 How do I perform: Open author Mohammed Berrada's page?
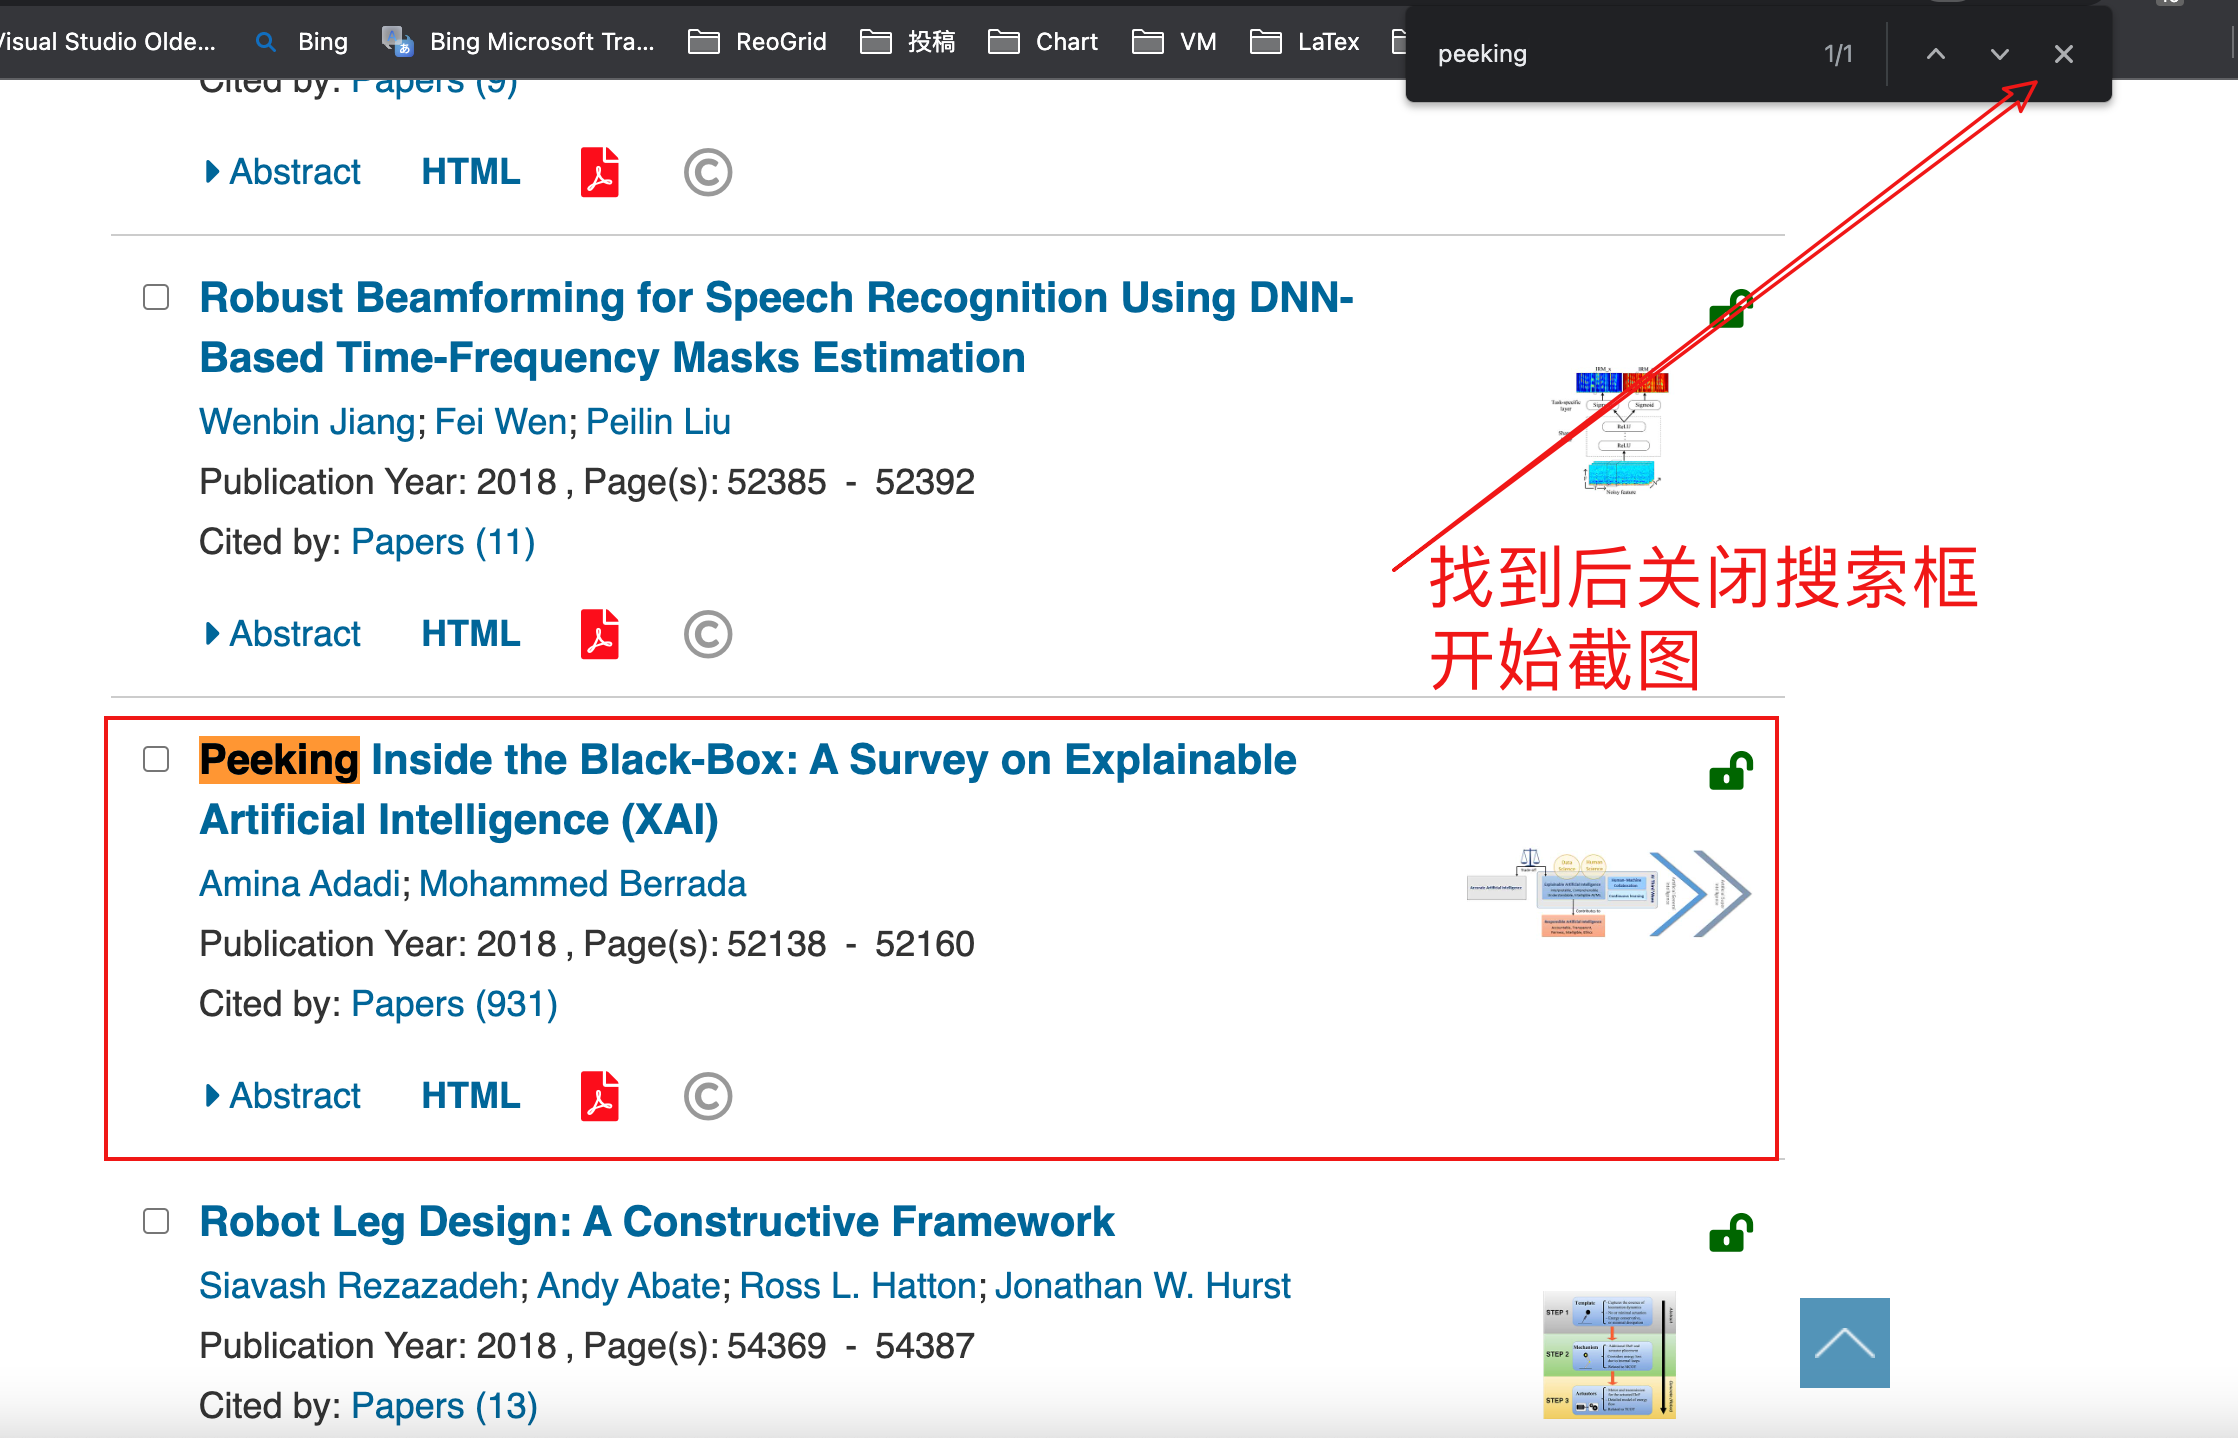point(583,884)
